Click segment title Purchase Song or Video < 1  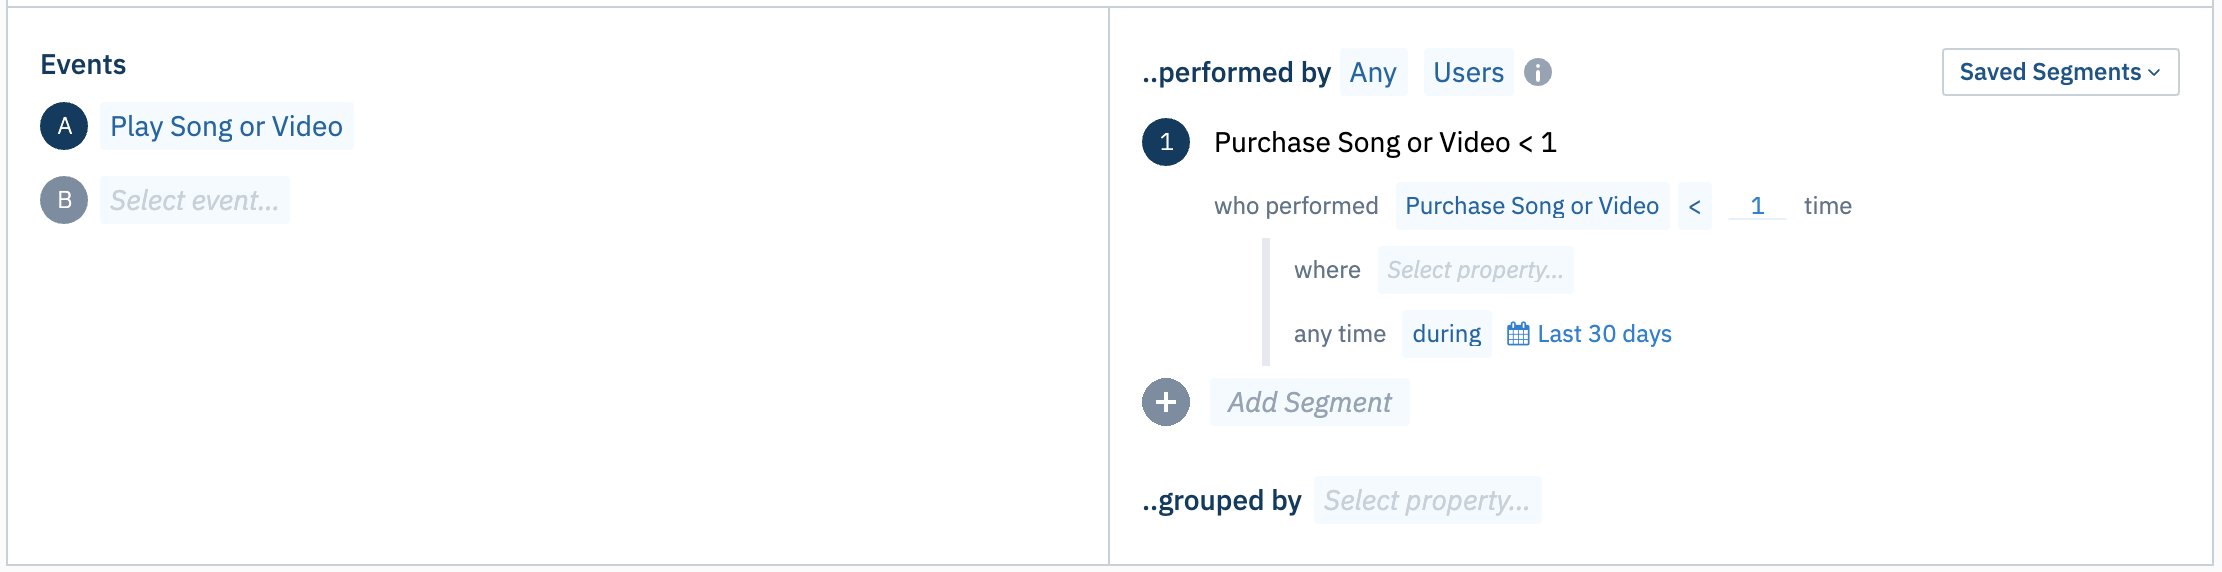(1385, 142)
